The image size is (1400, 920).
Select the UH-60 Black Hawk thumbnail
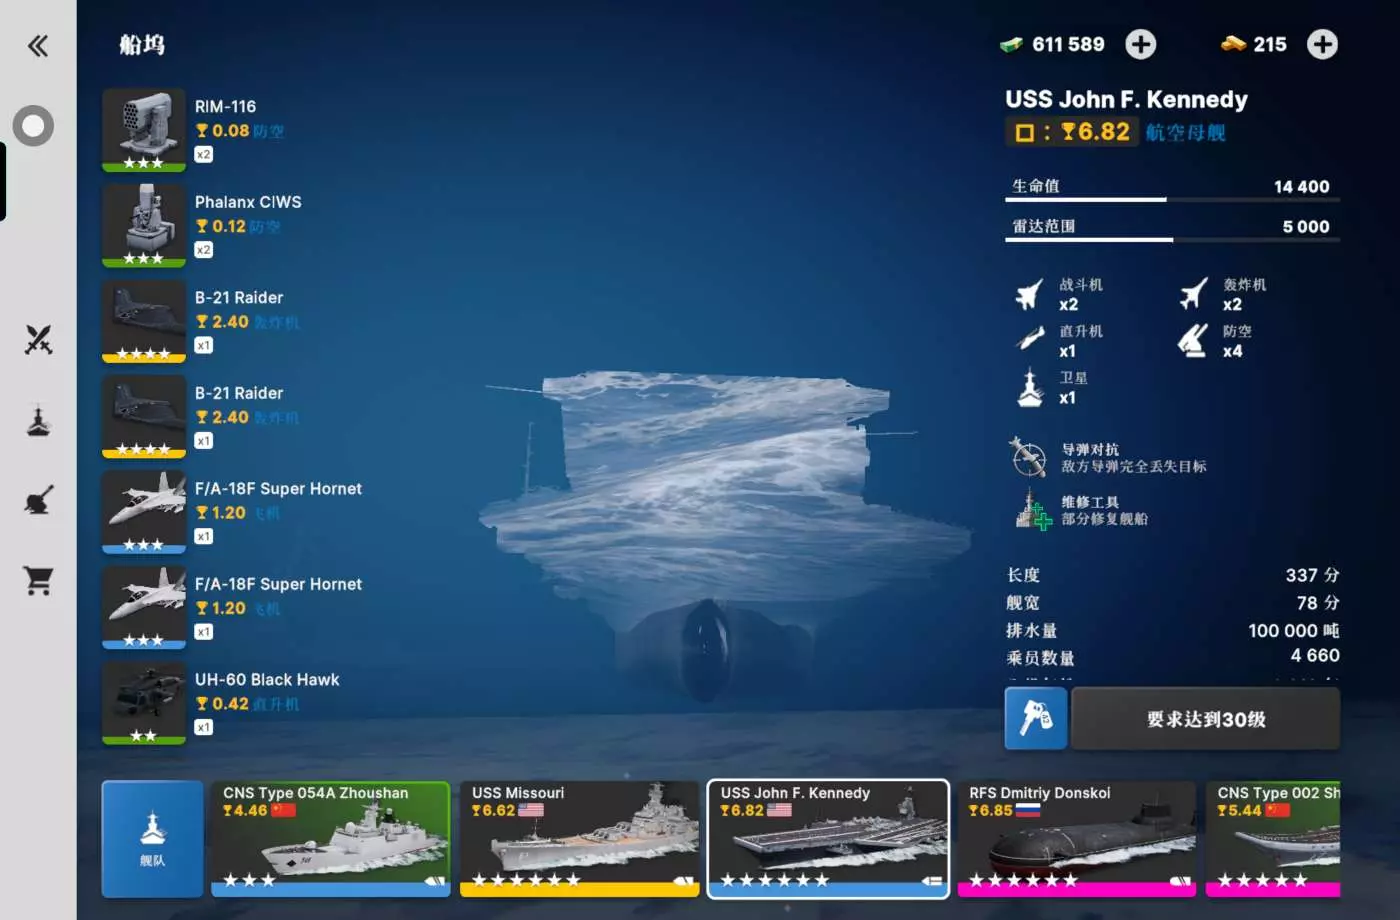[x=144, y=703]
